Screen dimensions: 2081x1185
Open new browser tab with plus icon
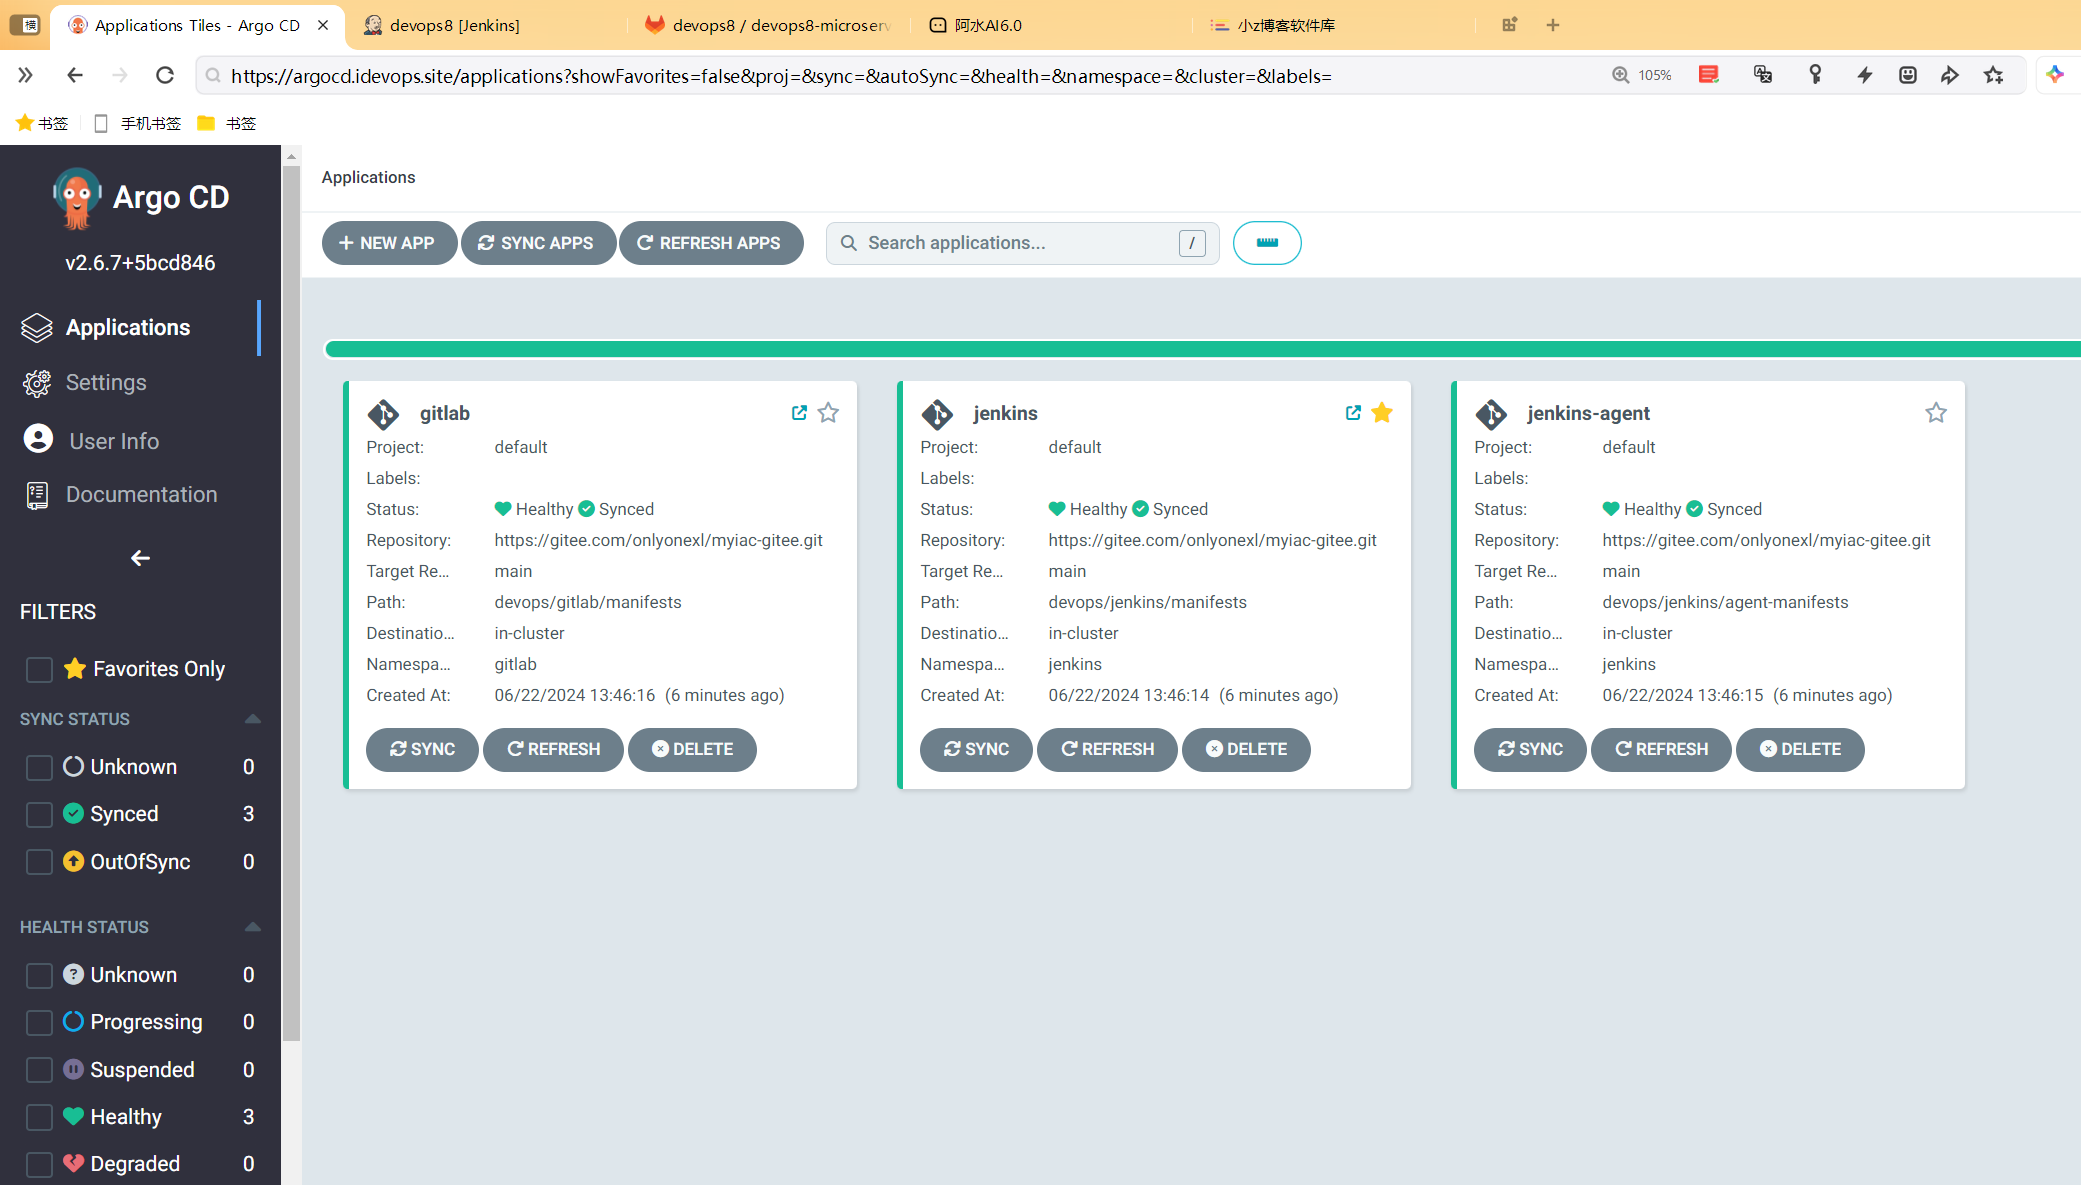1553,25
